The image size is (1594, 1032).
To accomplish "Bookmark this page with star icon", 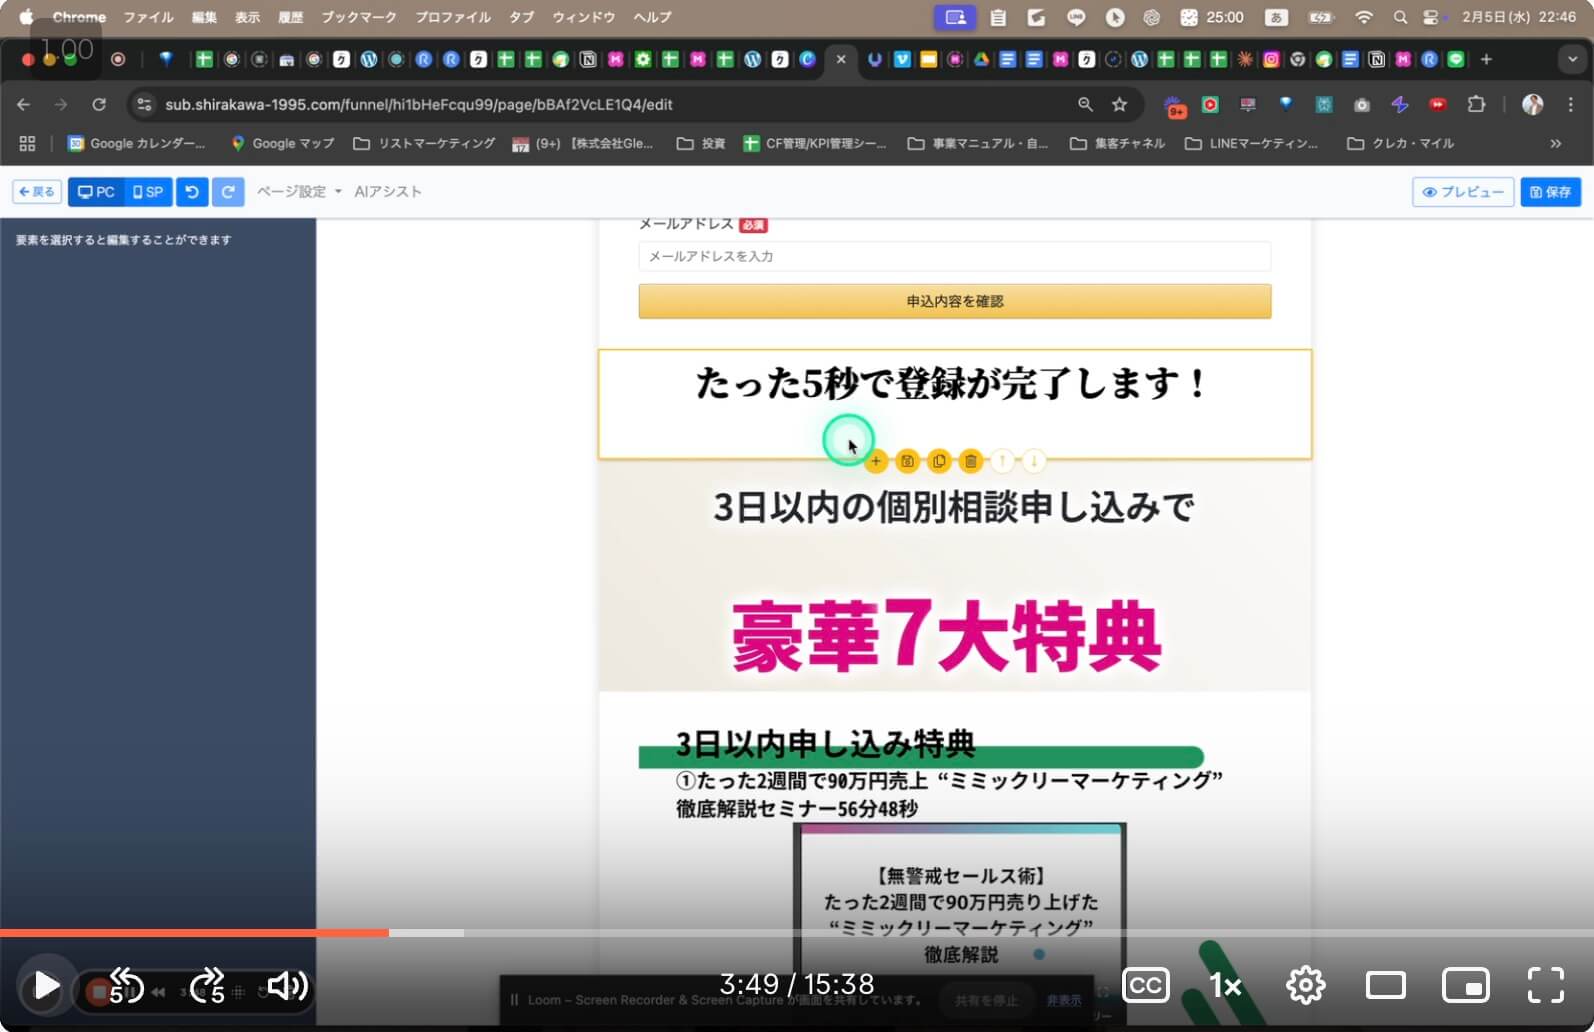I will [1120, 104].
